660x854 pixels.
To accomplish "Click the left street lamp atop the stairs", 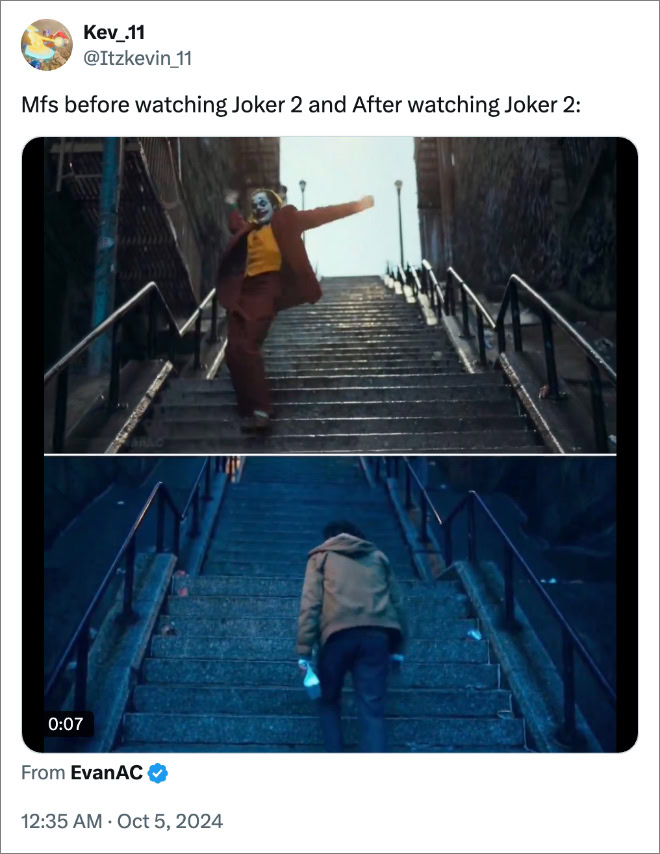I will pos(302,197).
